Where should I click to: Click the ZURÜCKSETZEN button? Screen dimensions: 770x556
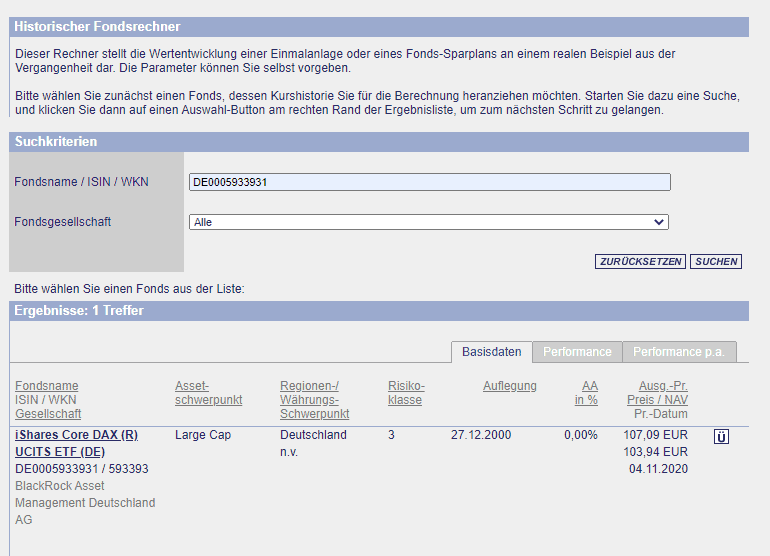tap(640, 261)
